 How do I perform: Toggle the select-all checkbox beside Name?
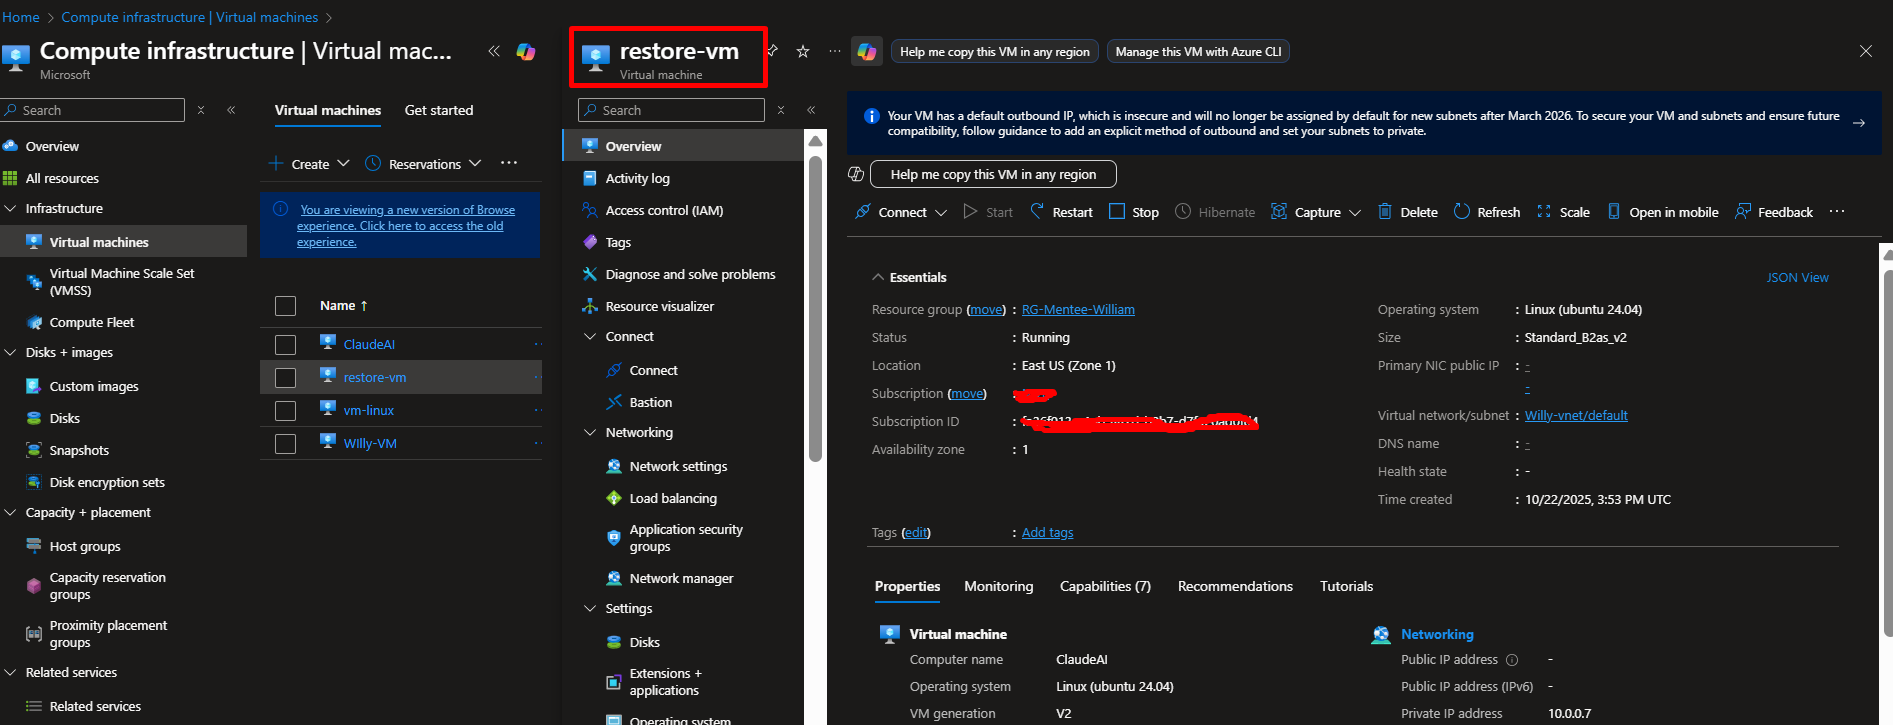point(285,306)
